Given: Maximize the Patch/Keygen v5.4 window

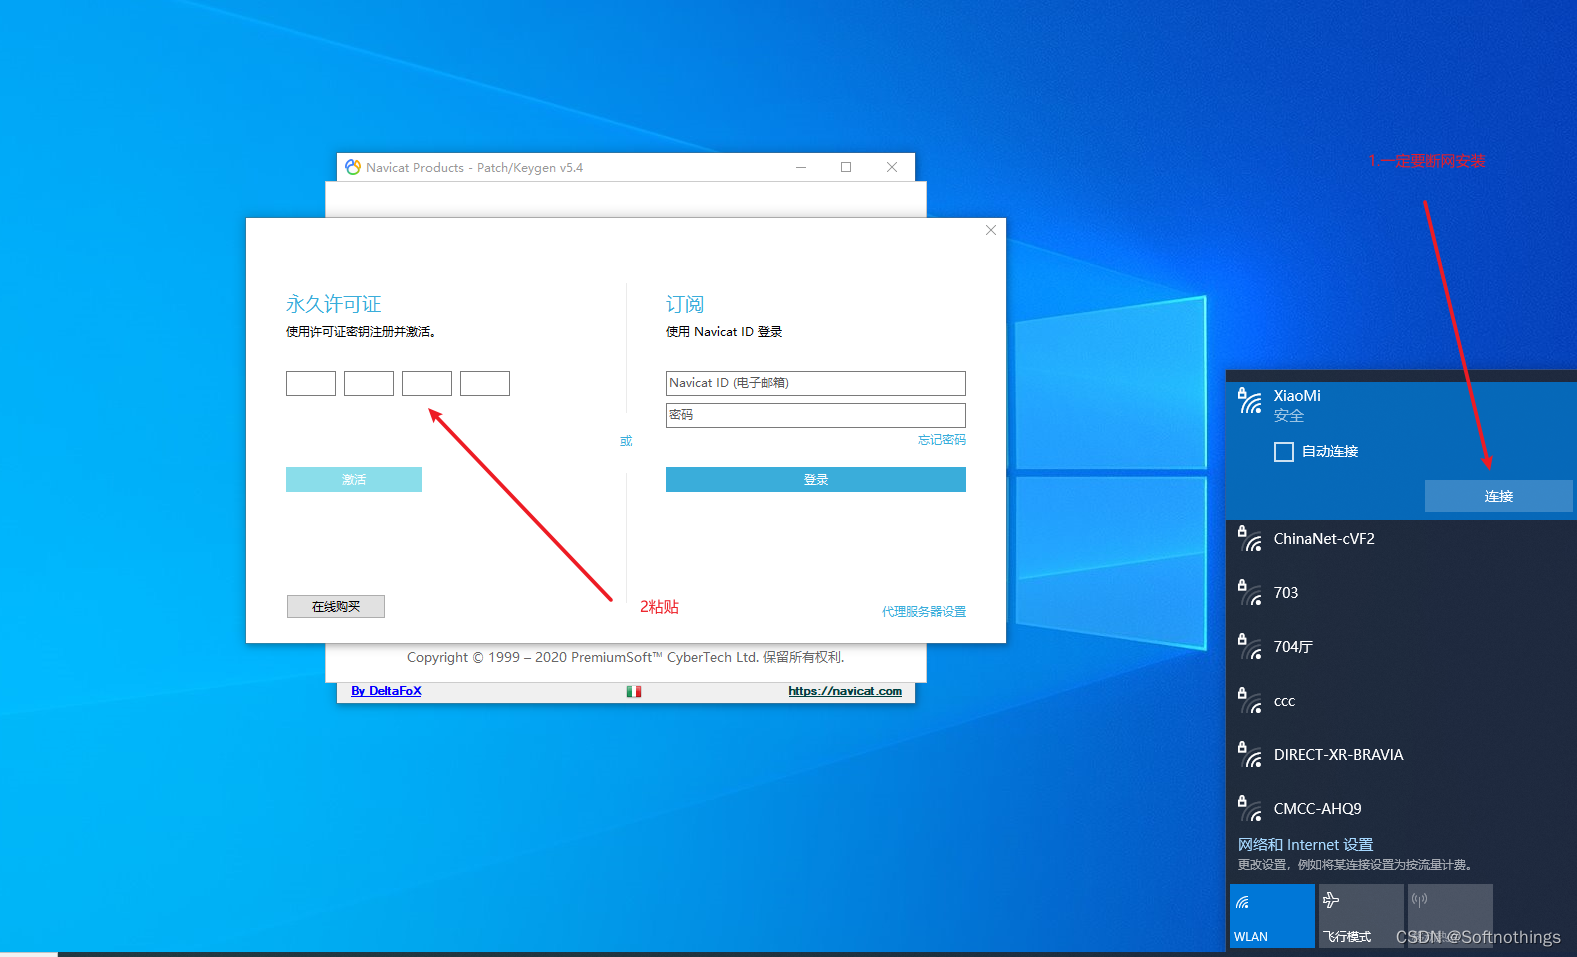Looking at the screenshot, I should 846,167.
